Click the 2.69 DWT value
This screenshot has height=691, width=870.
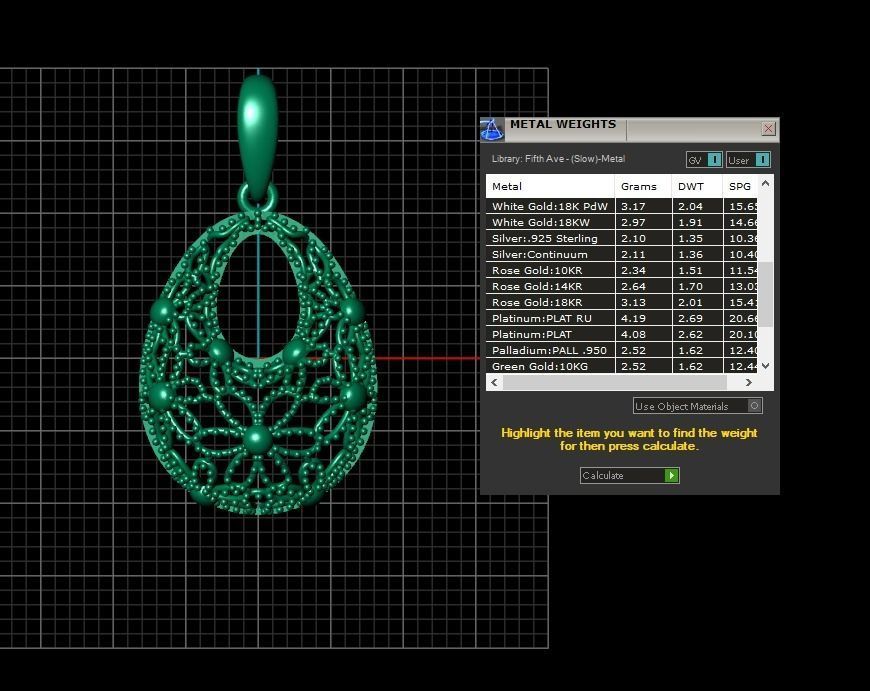(x=690, y=319)
